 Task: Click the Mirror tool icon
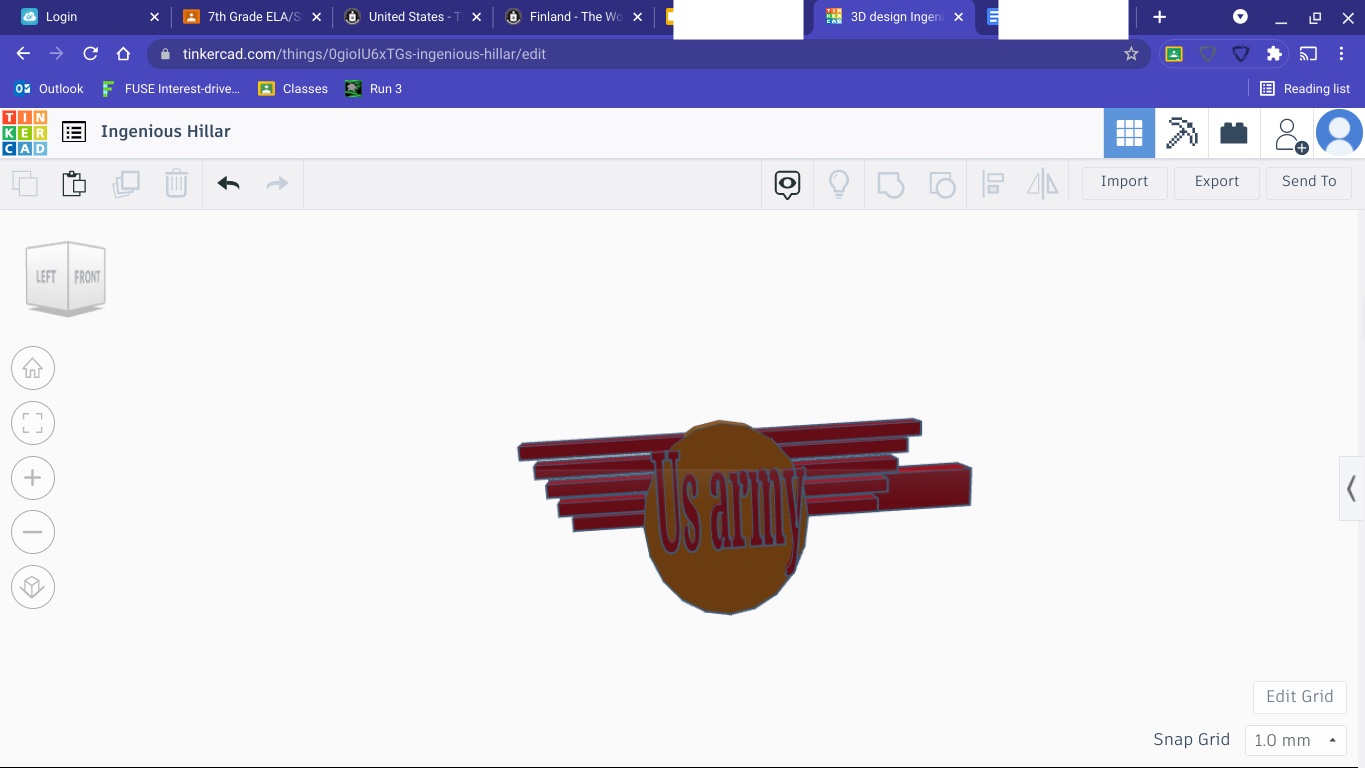pos(1043,184)
